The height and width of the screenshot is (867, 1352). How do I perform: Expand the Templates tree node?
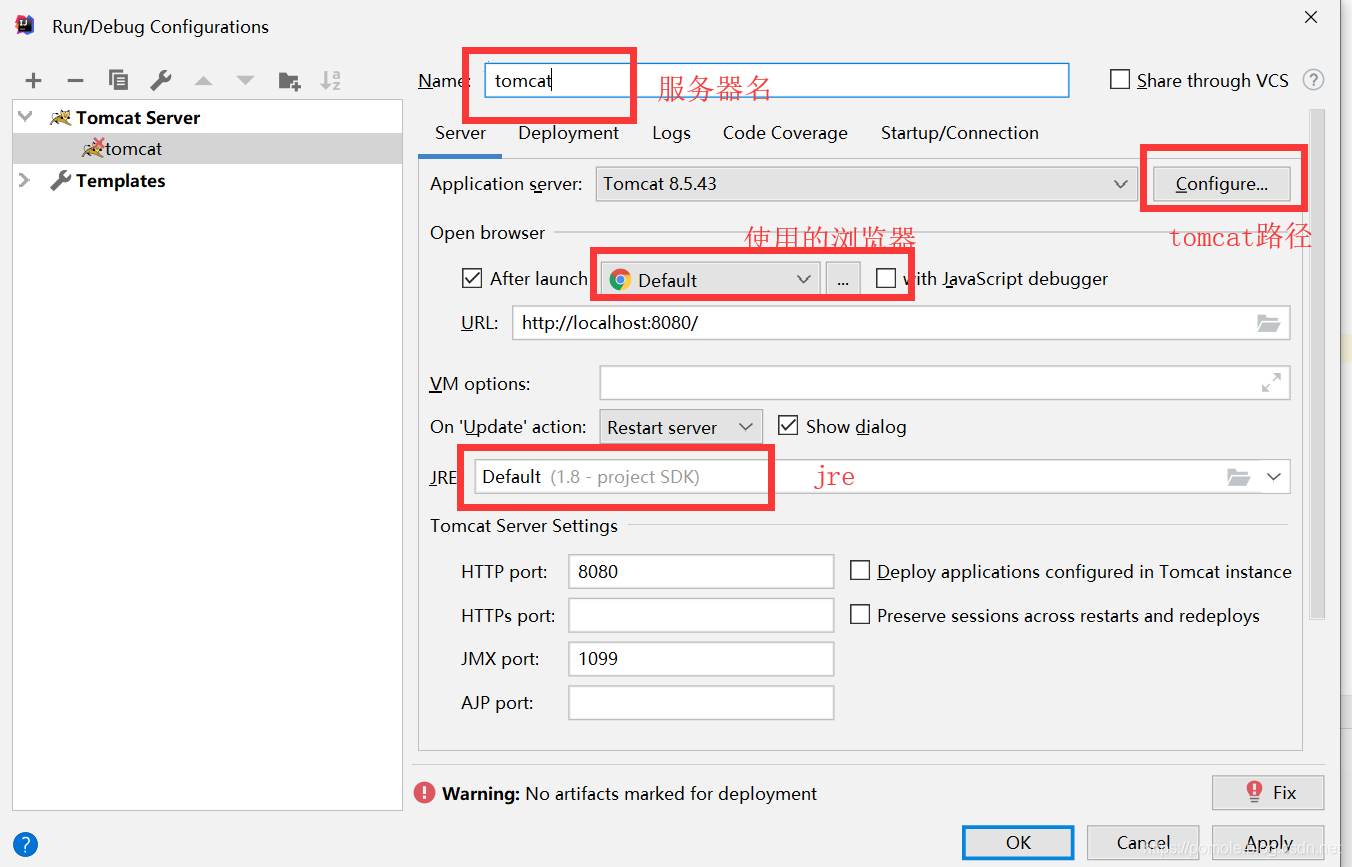pos(26,181)
